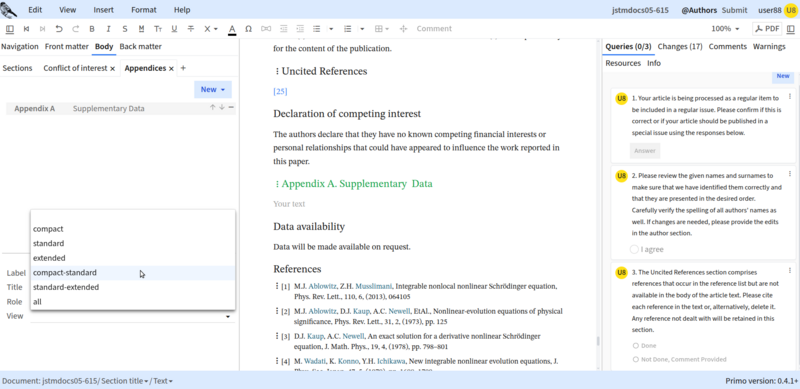Toggle the right sidebar panel icon
The width and height of the screenshot is (800, 389).
coord(791,29)
